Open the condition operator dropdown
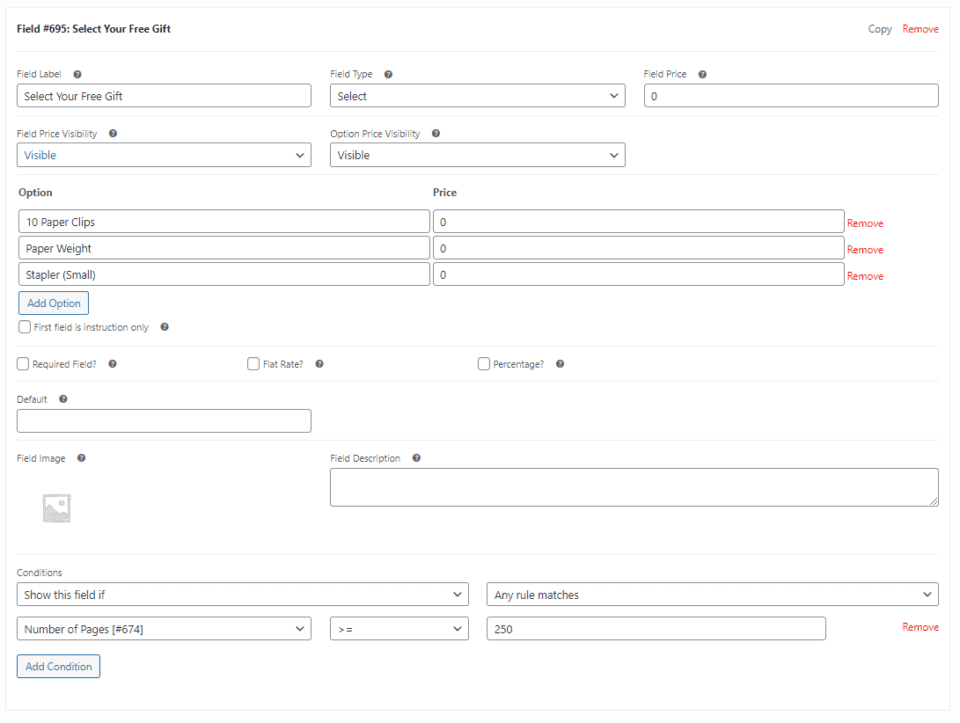Viewport: 960px width, 723px height. (398, 628)
